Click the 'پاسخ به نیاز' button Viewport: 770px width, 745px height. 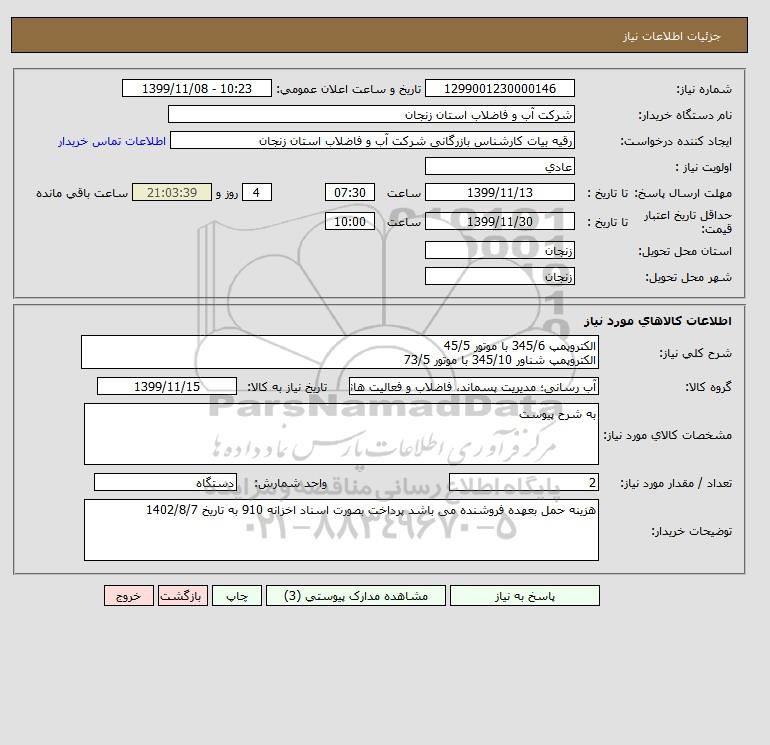coord(524,596)
